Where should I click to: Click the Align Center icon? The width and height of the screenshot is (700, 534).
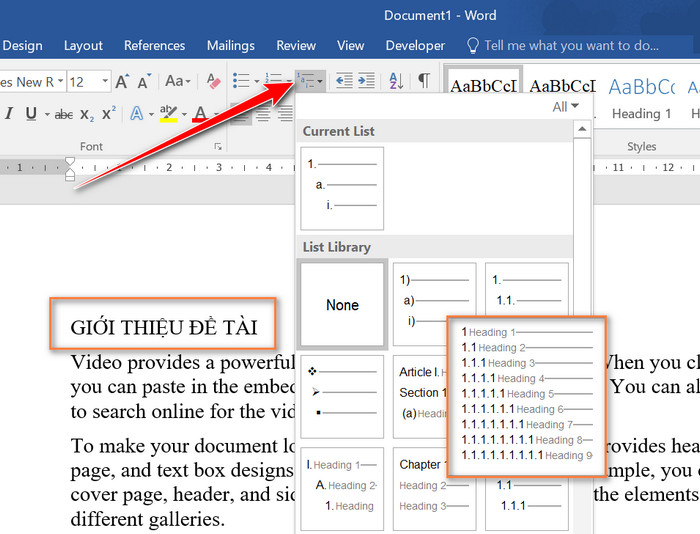[x=263, y=114]
